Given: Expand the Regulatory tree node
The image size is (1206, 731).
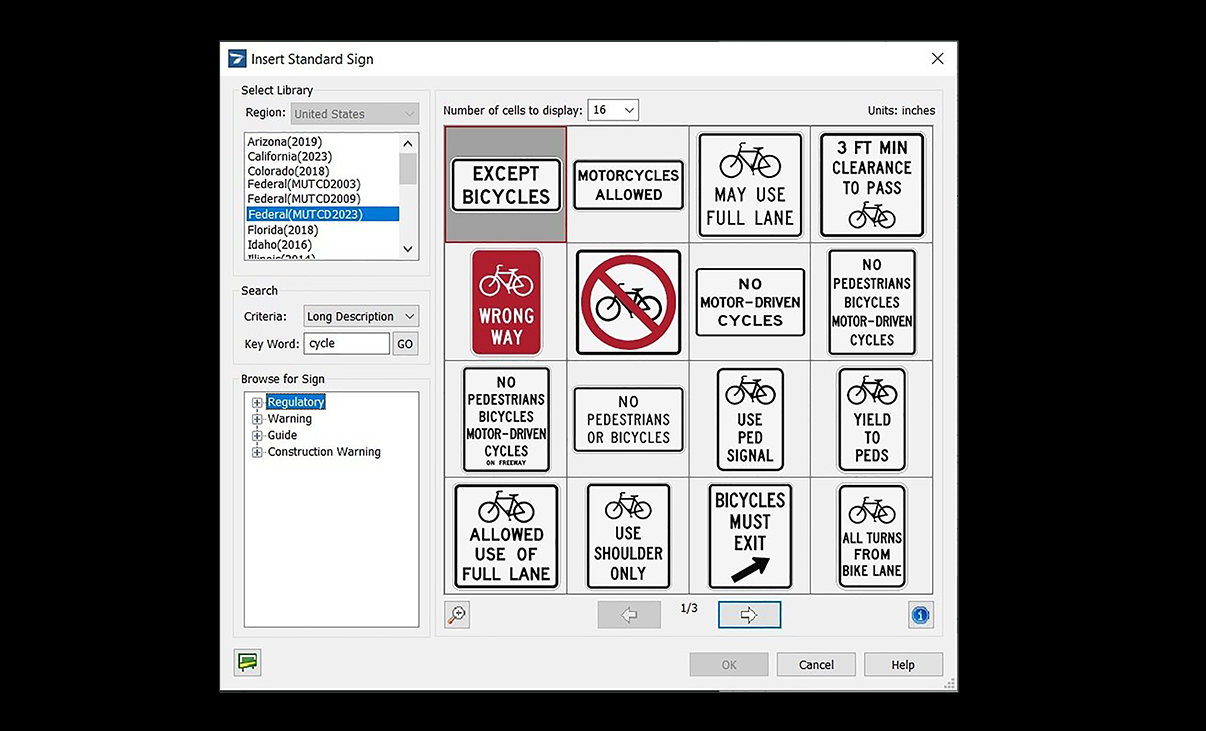Looking at the screenshot, I should [x=257, y=403].
